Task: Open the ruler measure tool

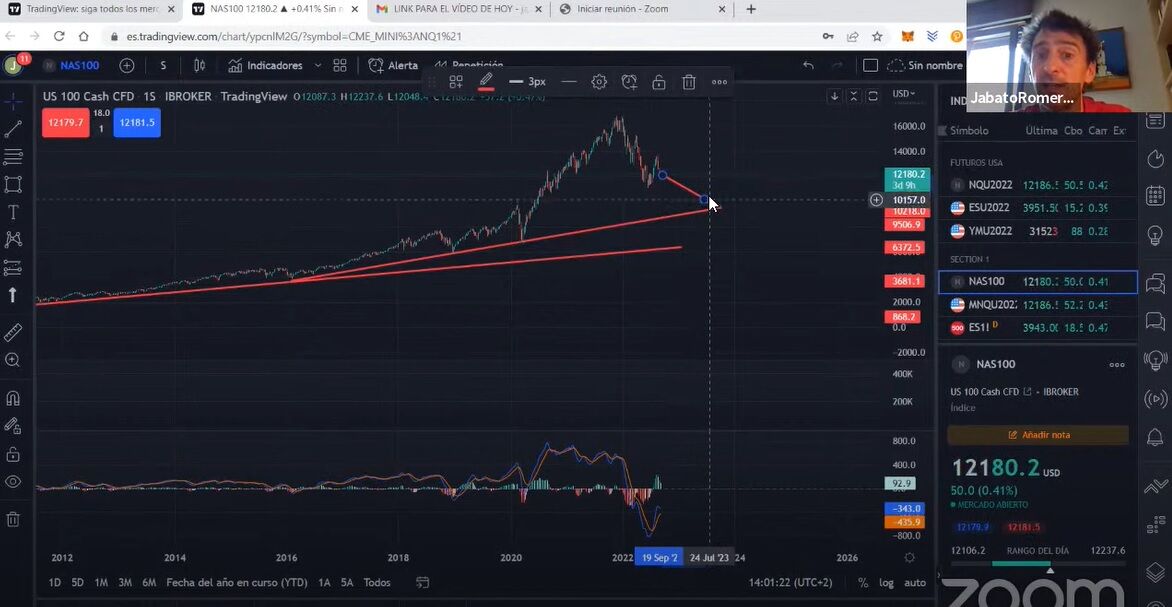Action: [13, 333]
